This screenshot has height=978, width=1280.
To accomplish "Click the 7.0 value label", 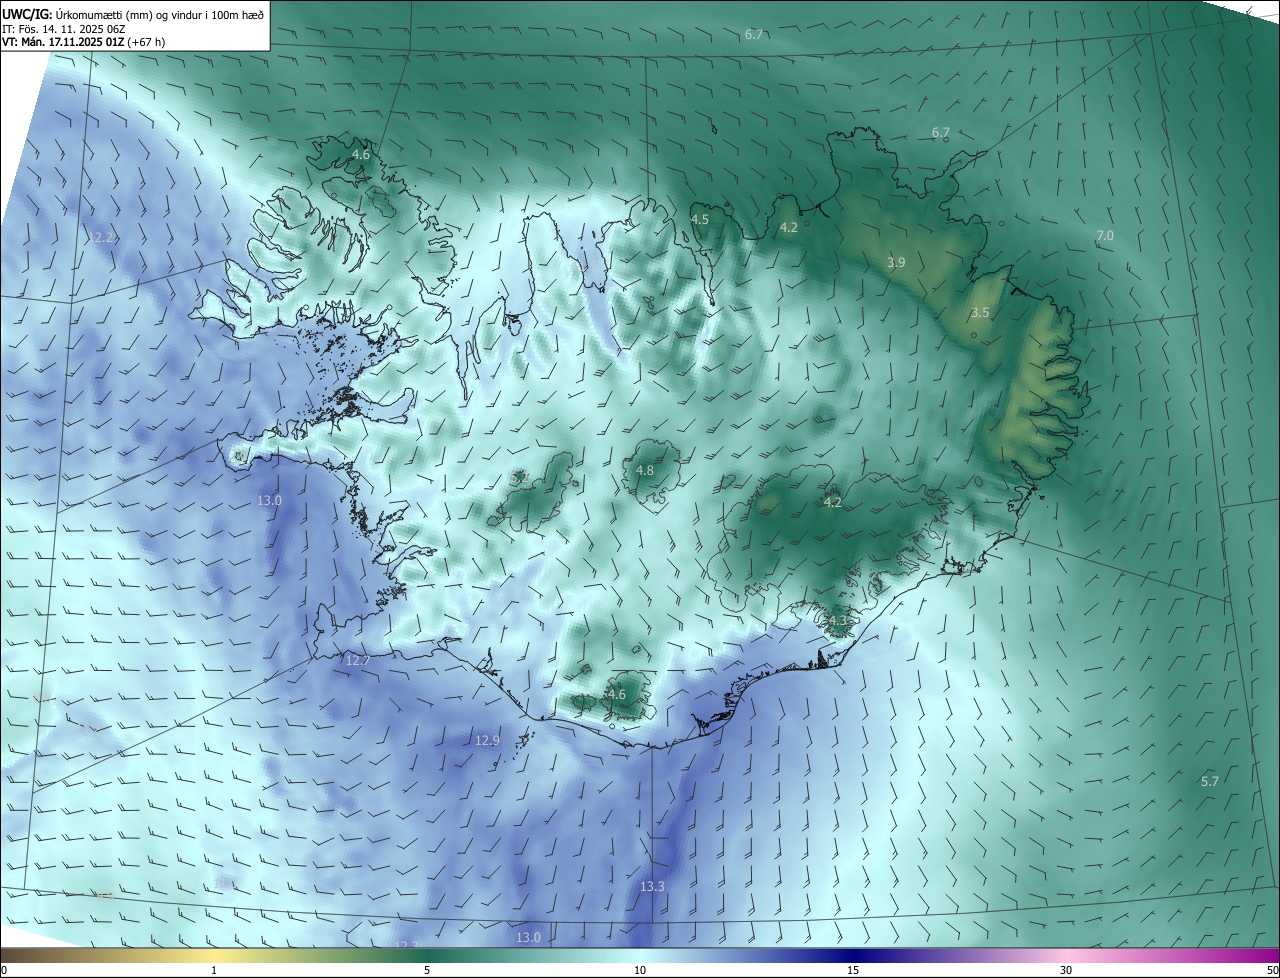I will tap(1105, 236).
